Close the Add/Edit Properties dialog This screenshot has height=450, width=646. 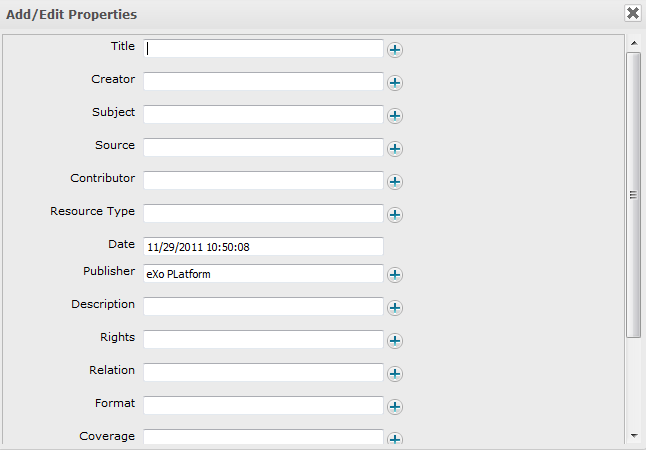[633, 13]
